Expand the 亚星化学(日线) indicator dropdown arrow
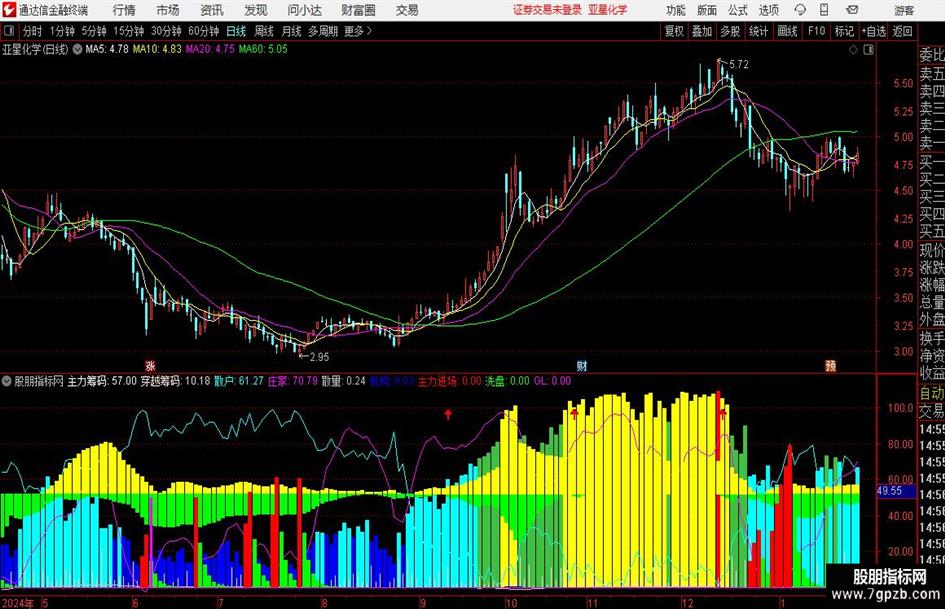The image size is (945, 609). pos(77,49)
